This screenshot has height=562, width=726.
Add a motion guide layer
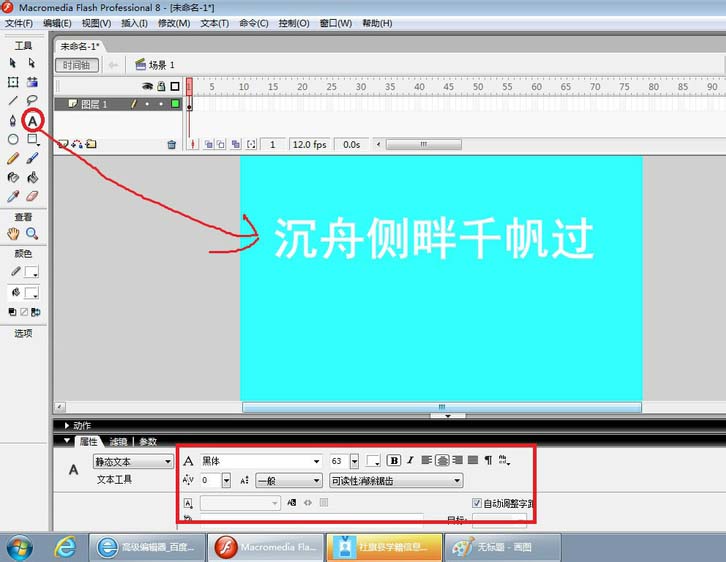[77, 144]
